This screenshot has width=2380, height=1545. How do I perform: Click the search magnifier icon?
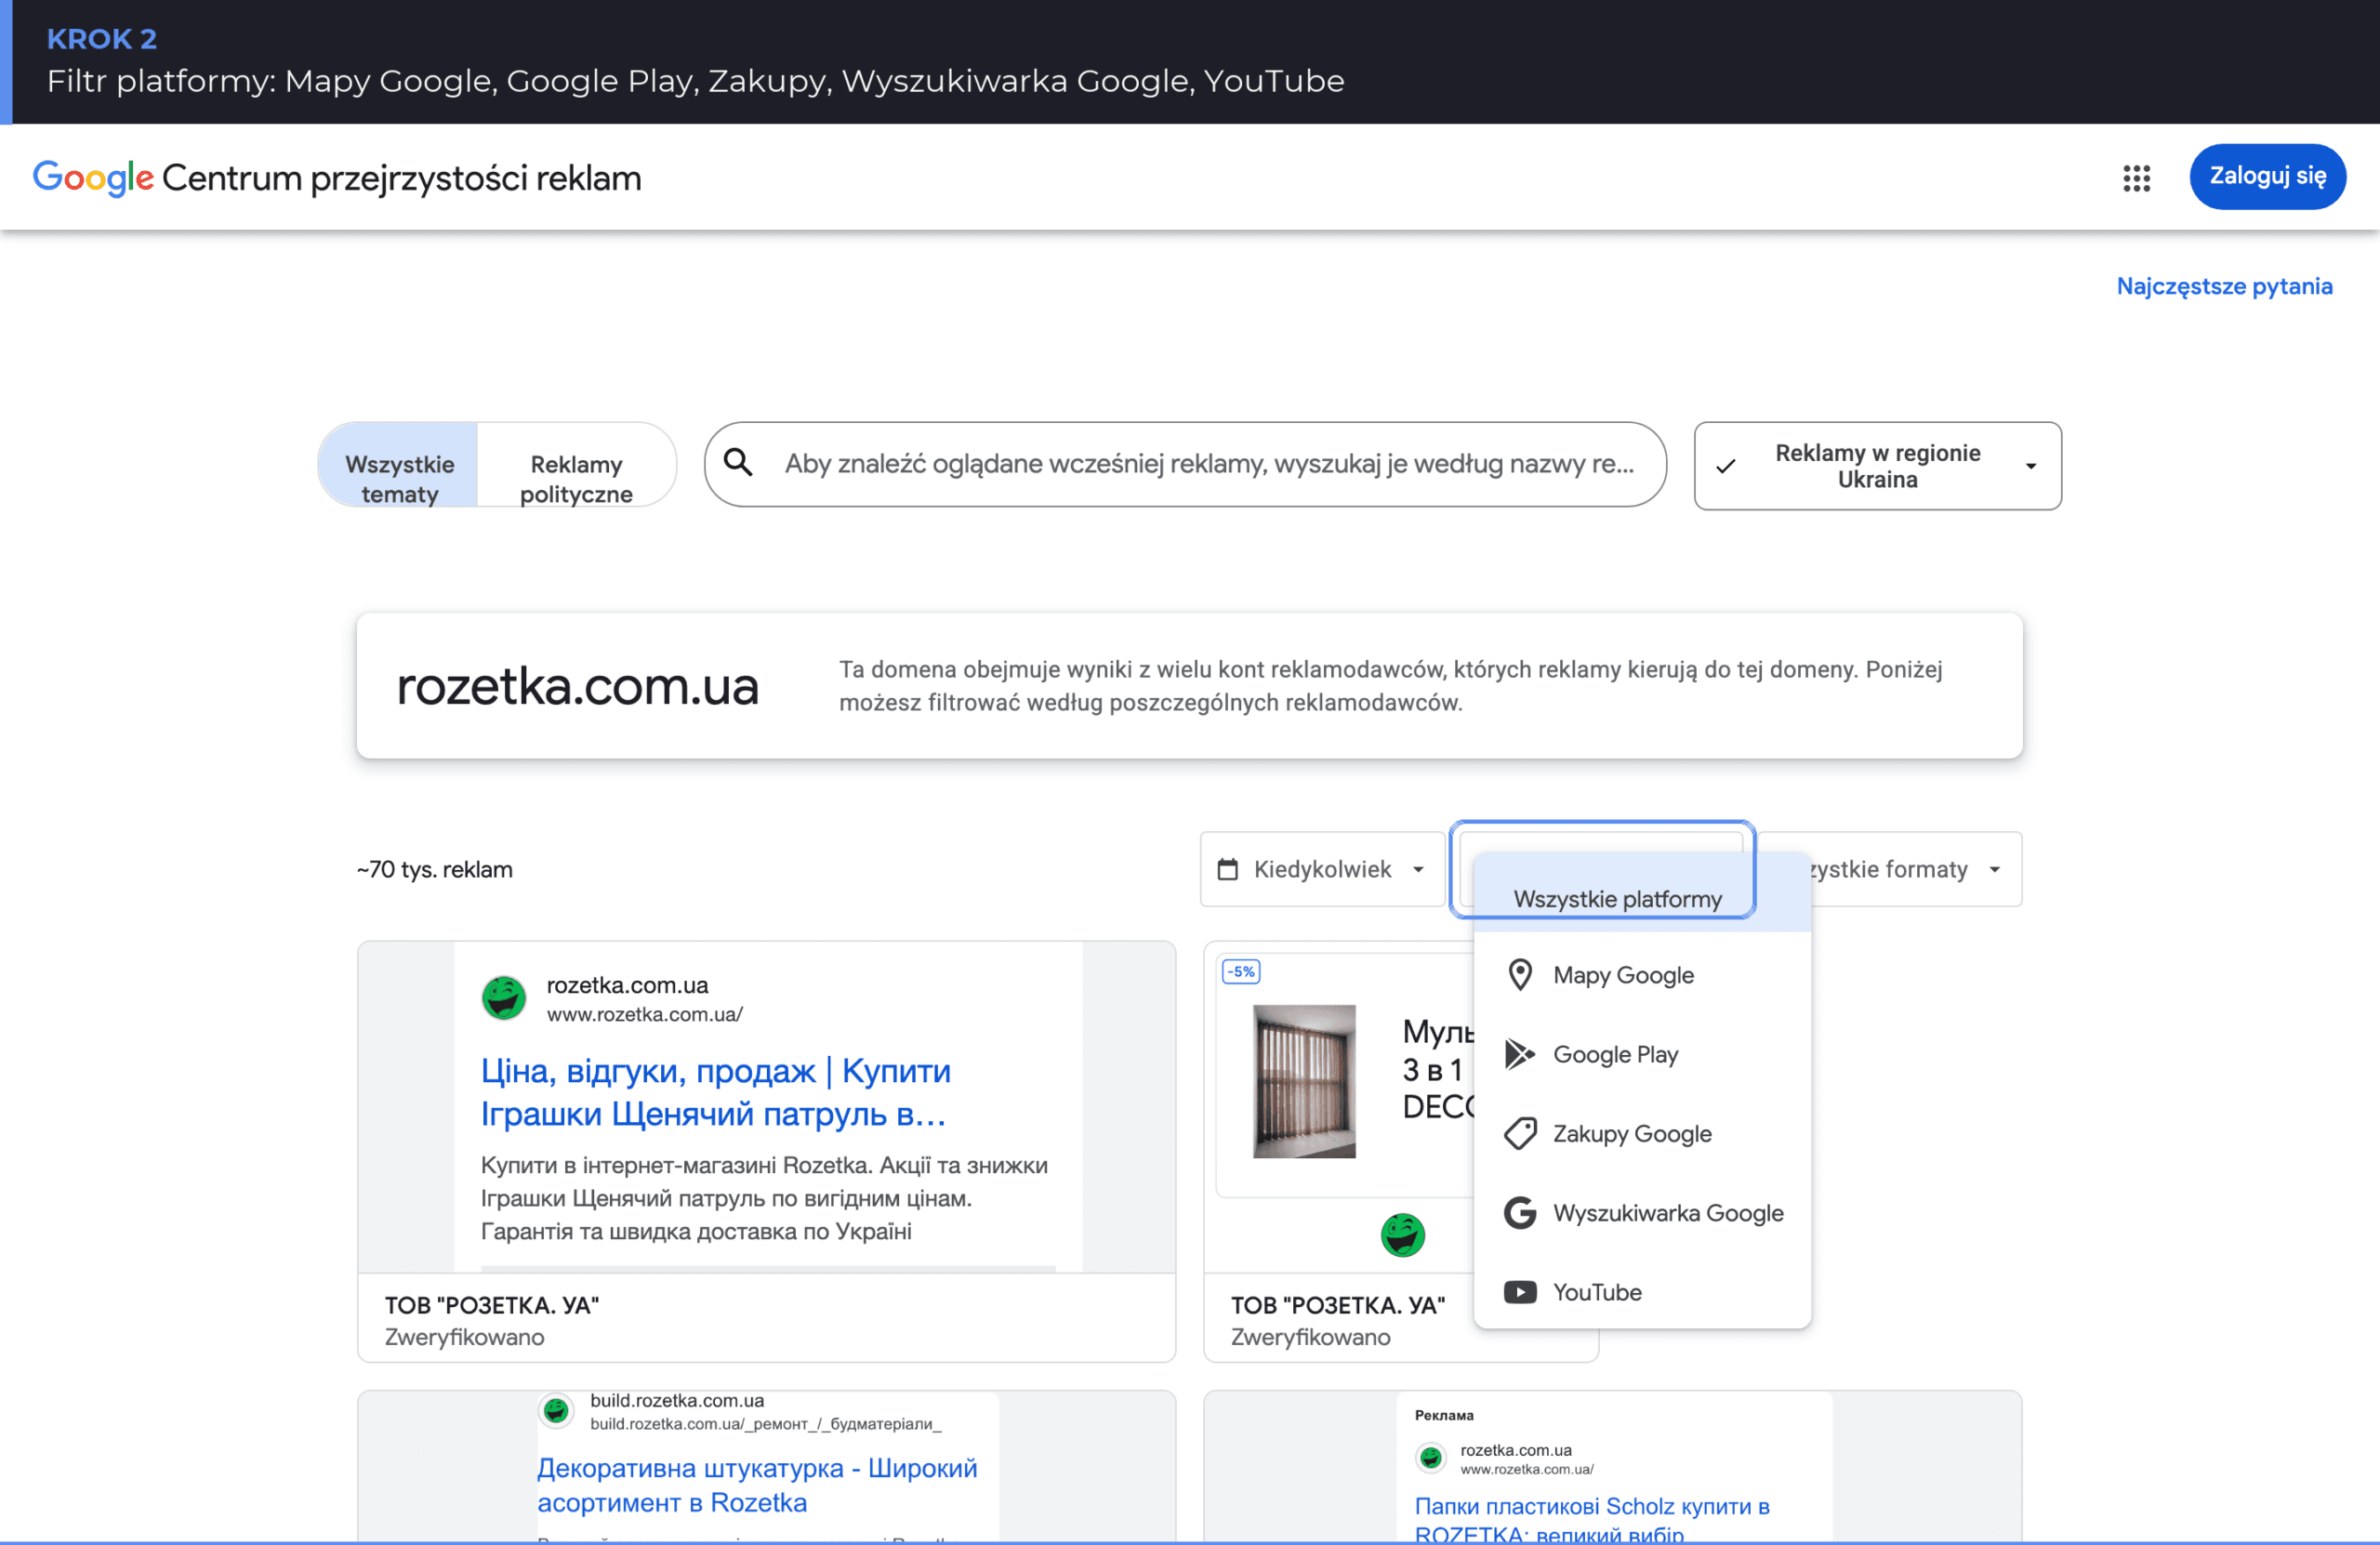(738, 463)
